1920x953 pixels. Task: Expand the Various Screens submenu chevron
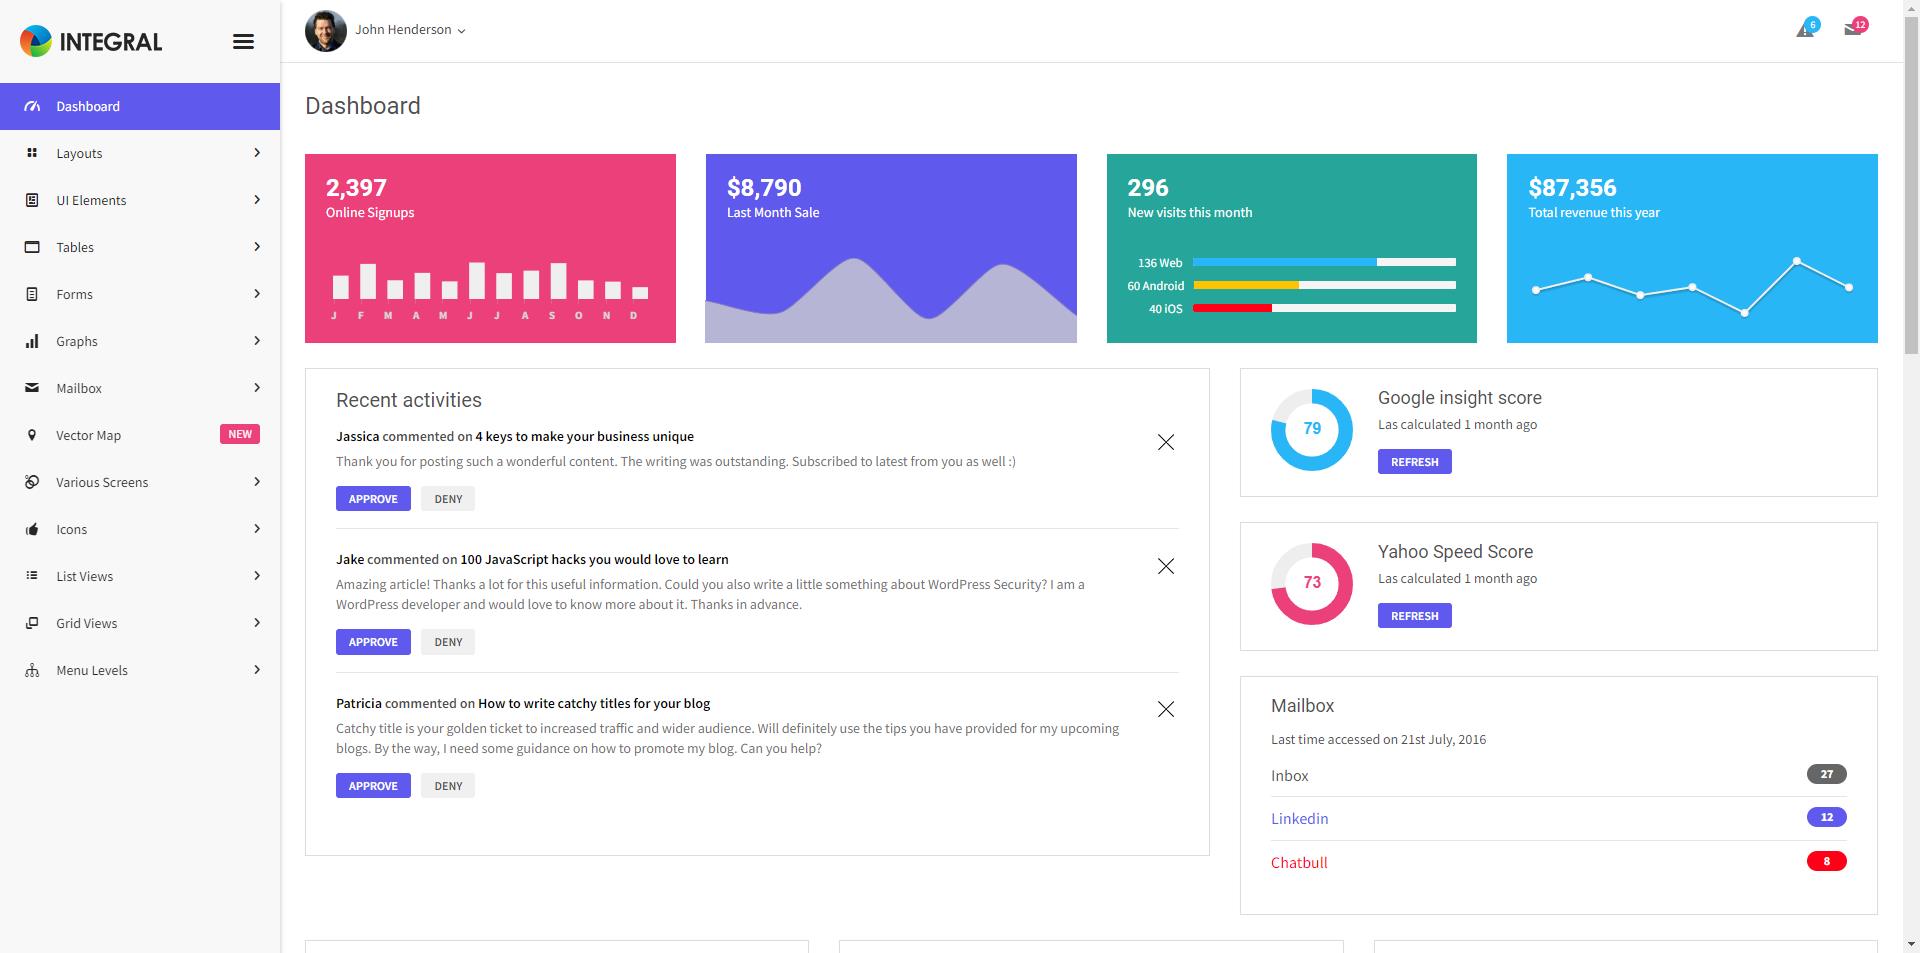pos(257,482)
